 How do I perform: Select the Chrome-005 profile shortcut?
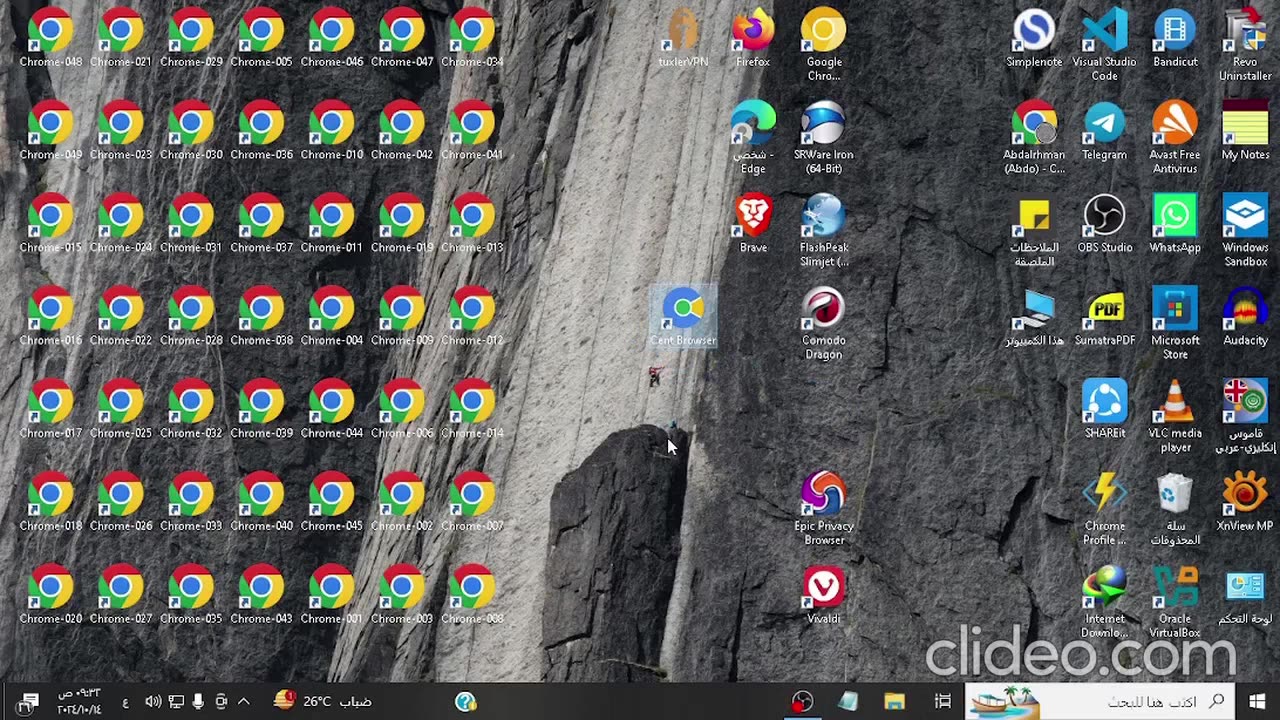pyautogui.click(x=261, y=38)
